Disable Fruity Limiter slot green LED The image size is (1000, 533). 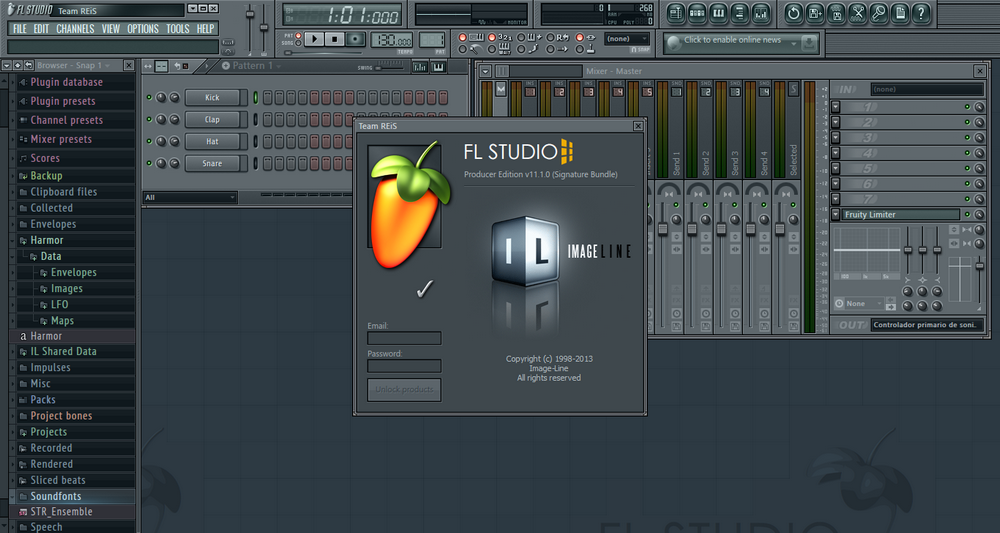click(967, 215)
